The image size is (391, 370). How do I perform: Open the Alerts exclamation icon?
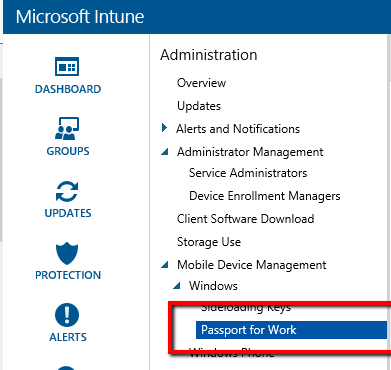[x=67, y=315]
